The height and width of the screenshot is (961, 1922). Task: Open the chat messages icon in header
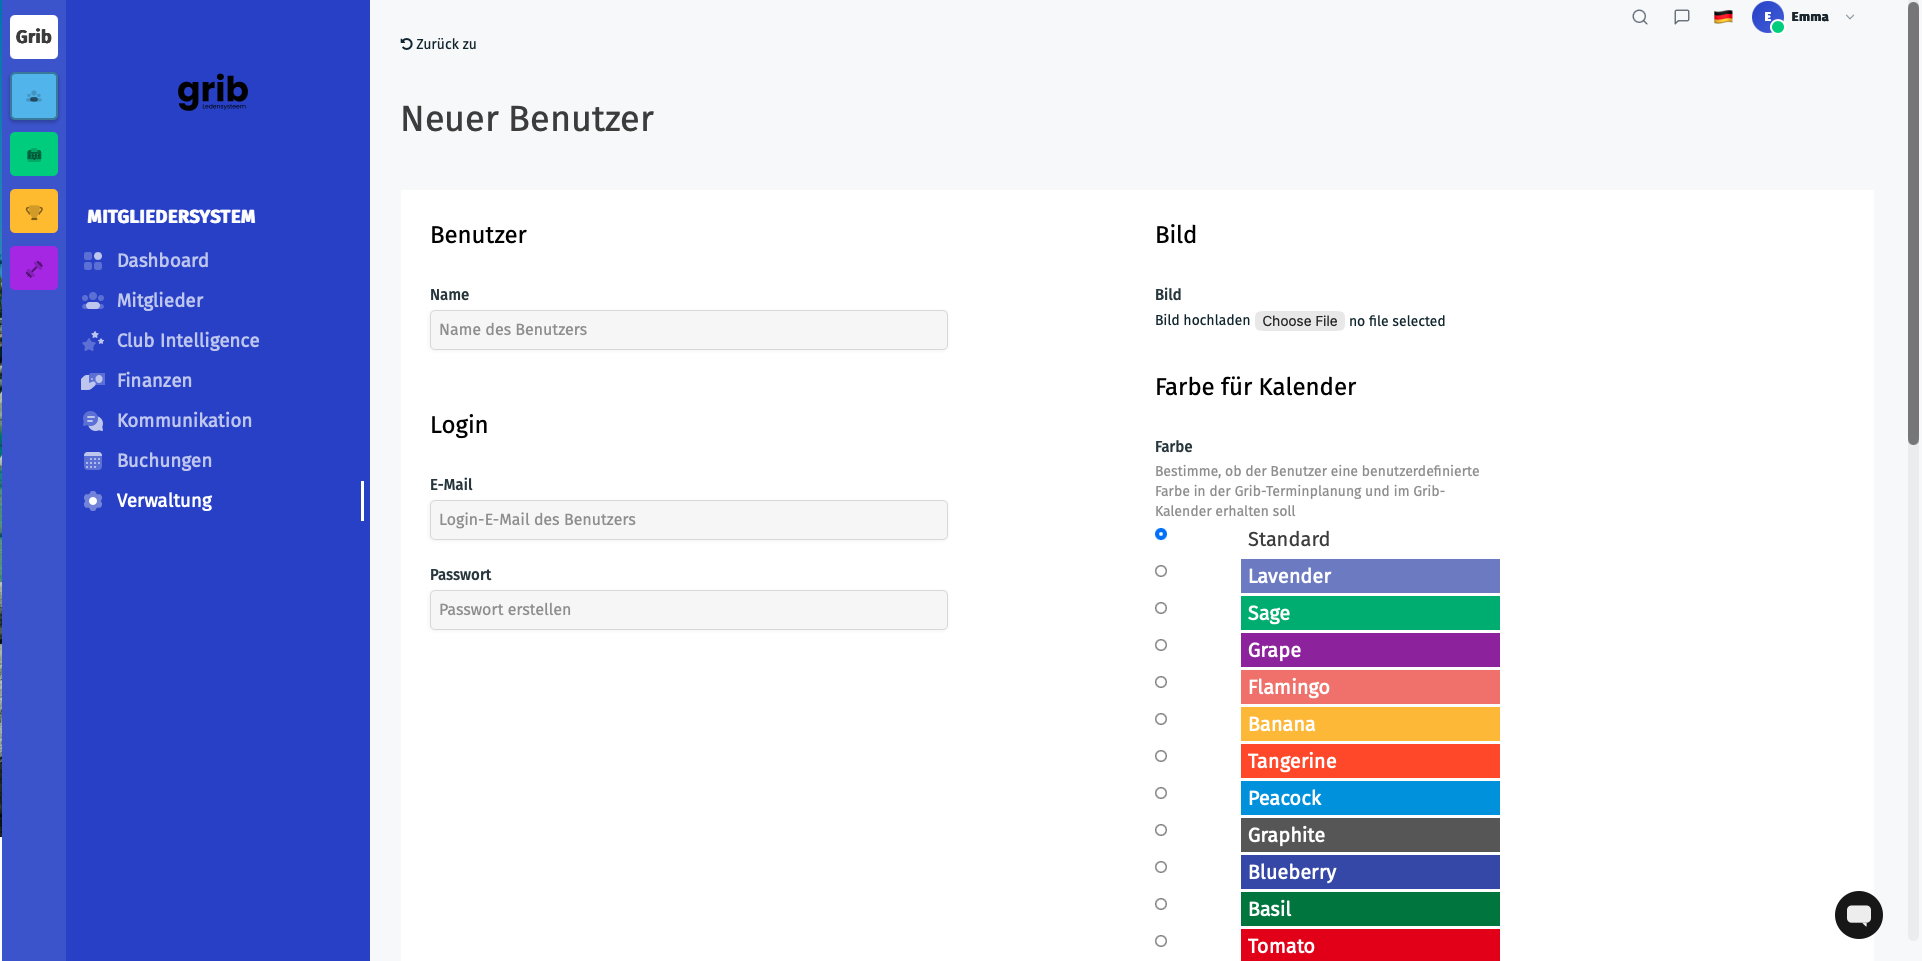pos(1682,17)
